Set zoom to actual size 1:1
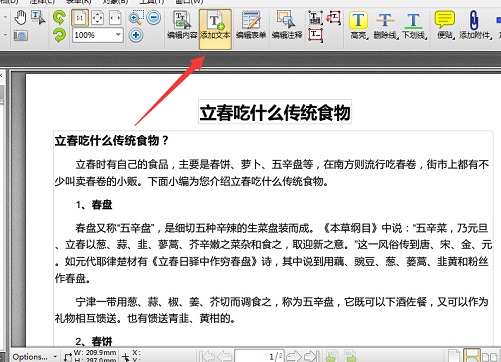 tap(80, 18)
